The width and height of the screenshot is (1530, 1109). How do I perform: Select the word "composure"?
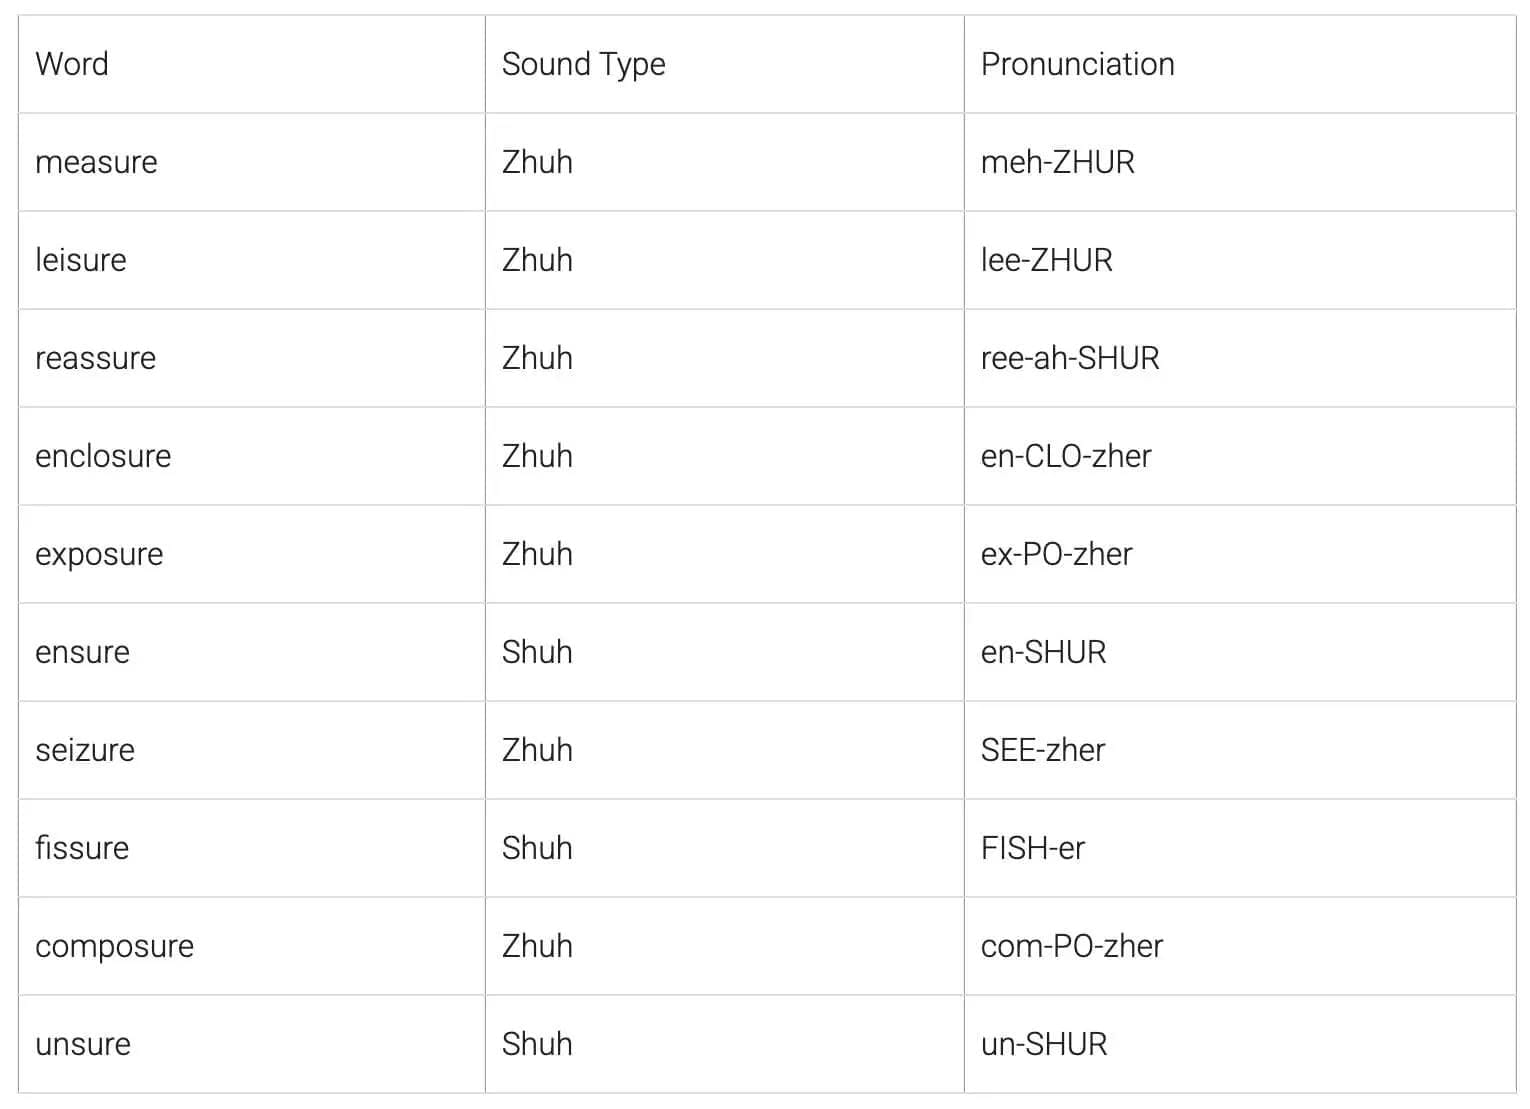coord(114,946)
